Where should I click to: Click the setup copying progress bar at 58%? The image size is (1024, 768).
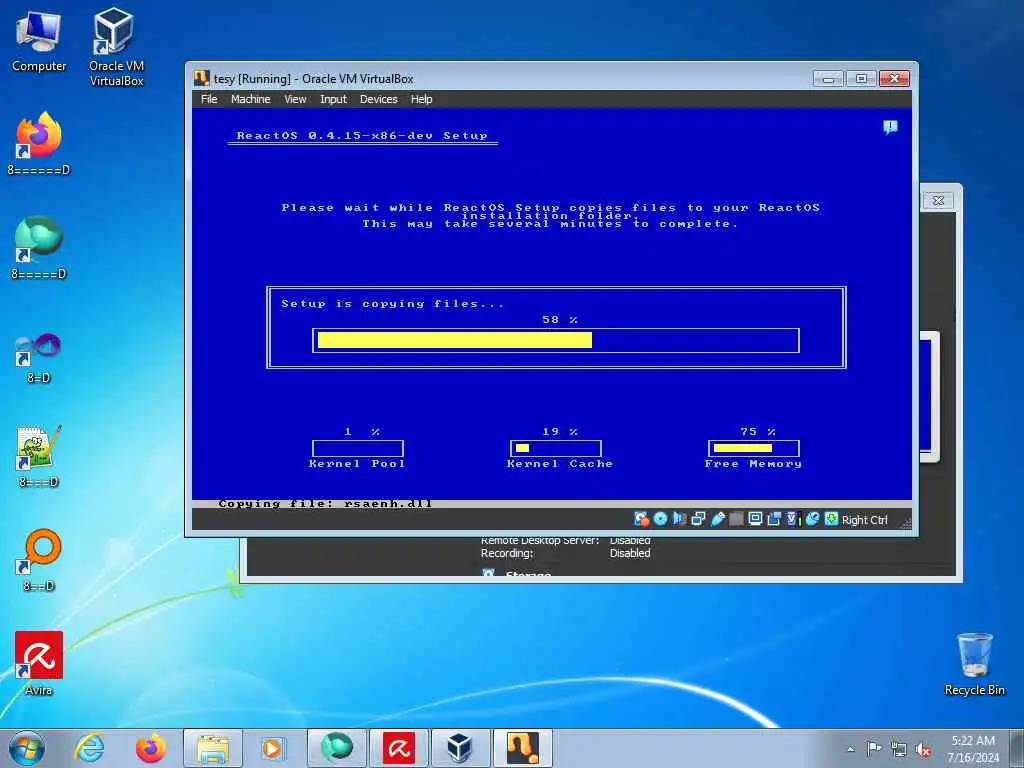(556, 340)
